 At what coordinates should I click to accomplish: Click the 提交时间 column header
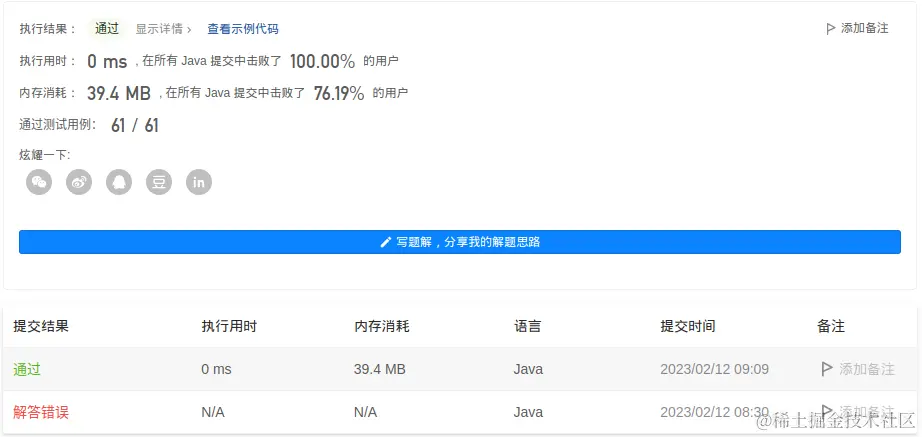pyautogui.click(x=688, y=326)
